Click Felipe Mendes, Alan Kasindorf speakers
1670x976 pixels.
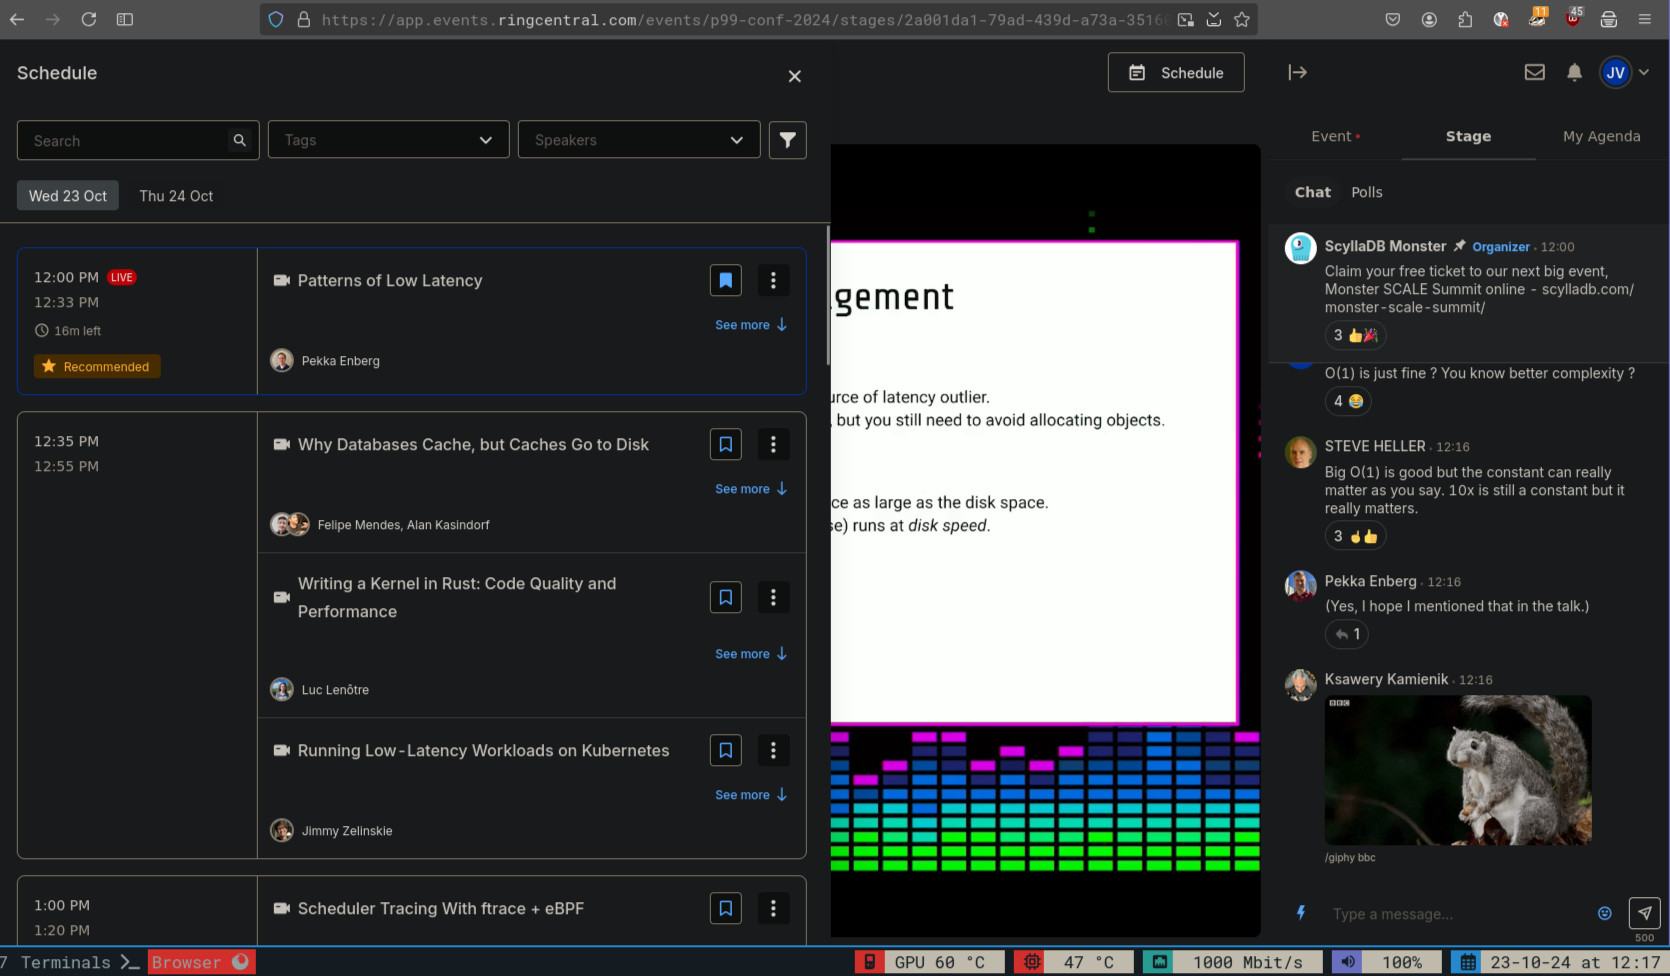coord(403,525)
